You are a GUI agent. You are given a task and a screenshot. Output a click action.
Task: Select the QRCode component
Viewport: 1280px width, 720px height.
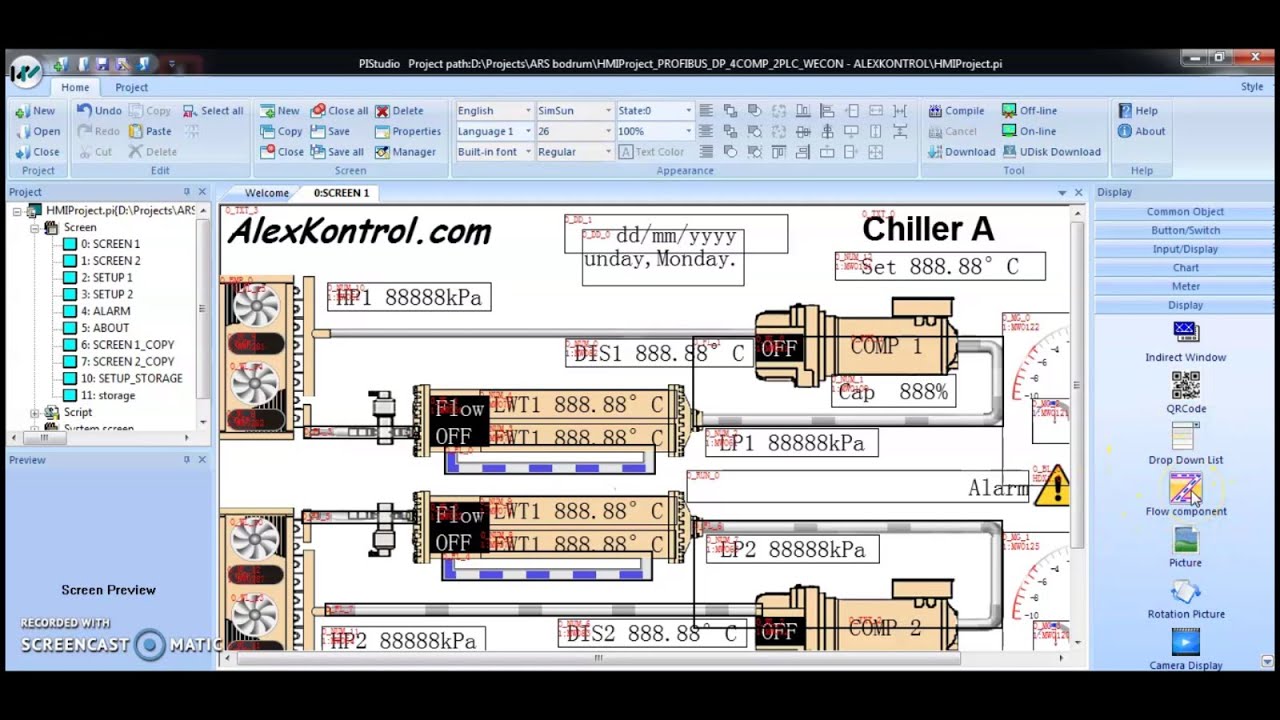pos(1185,392)
